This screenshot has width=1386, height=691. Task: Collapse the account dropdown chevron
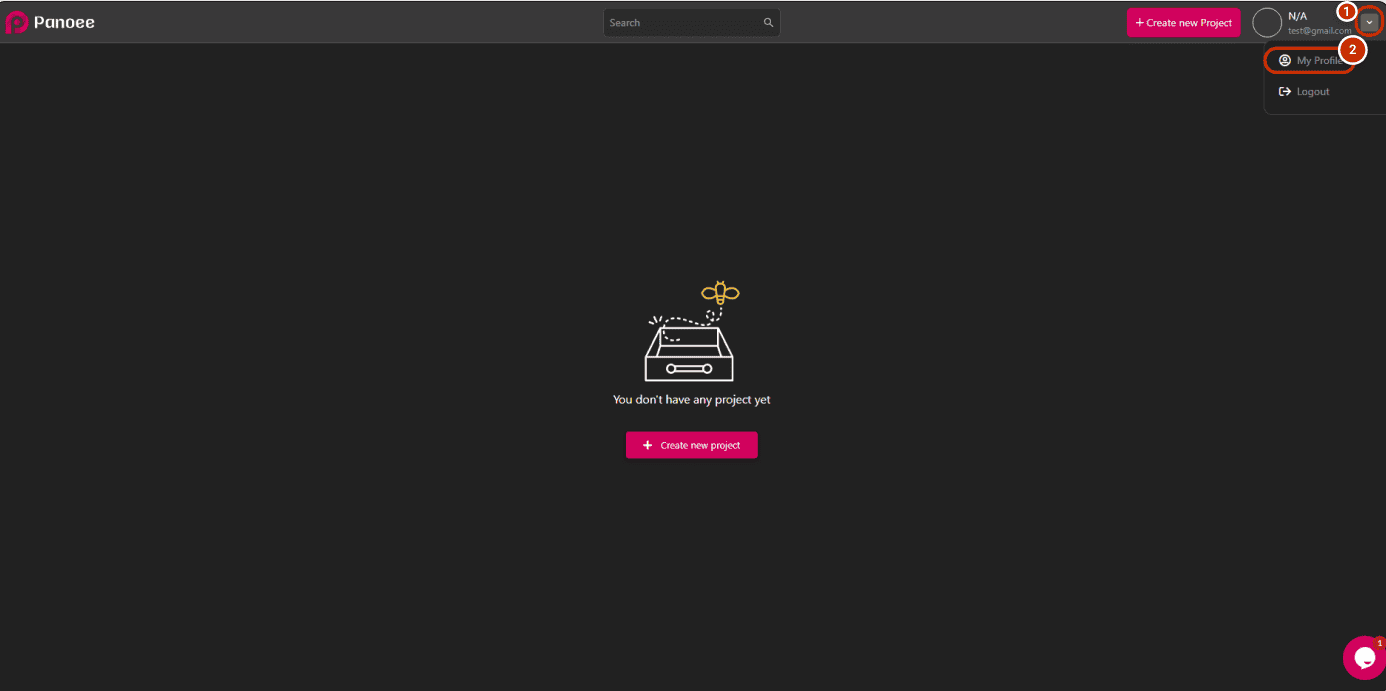pyautogui.click(x=1369, y=22)
